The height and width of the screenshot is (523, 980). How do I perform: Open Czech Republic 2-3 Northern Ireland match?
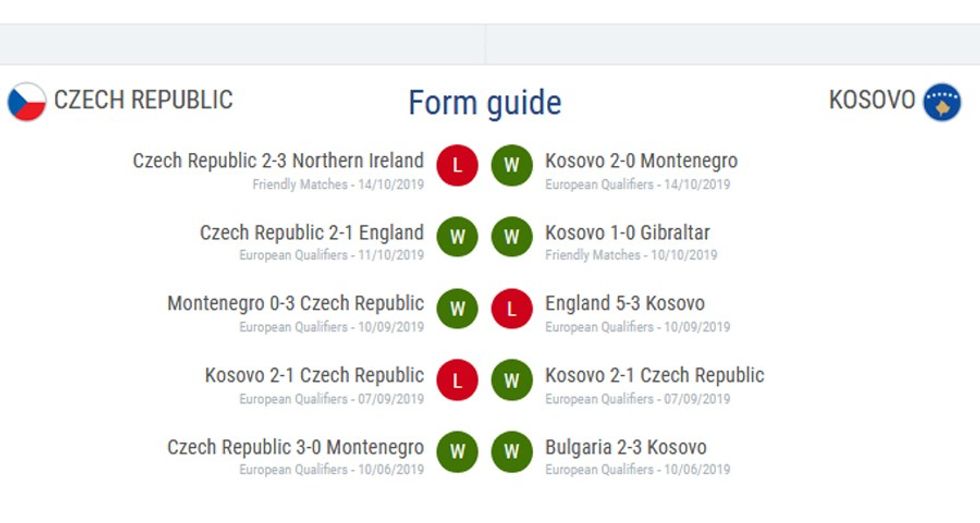click(x=278, y=161)
